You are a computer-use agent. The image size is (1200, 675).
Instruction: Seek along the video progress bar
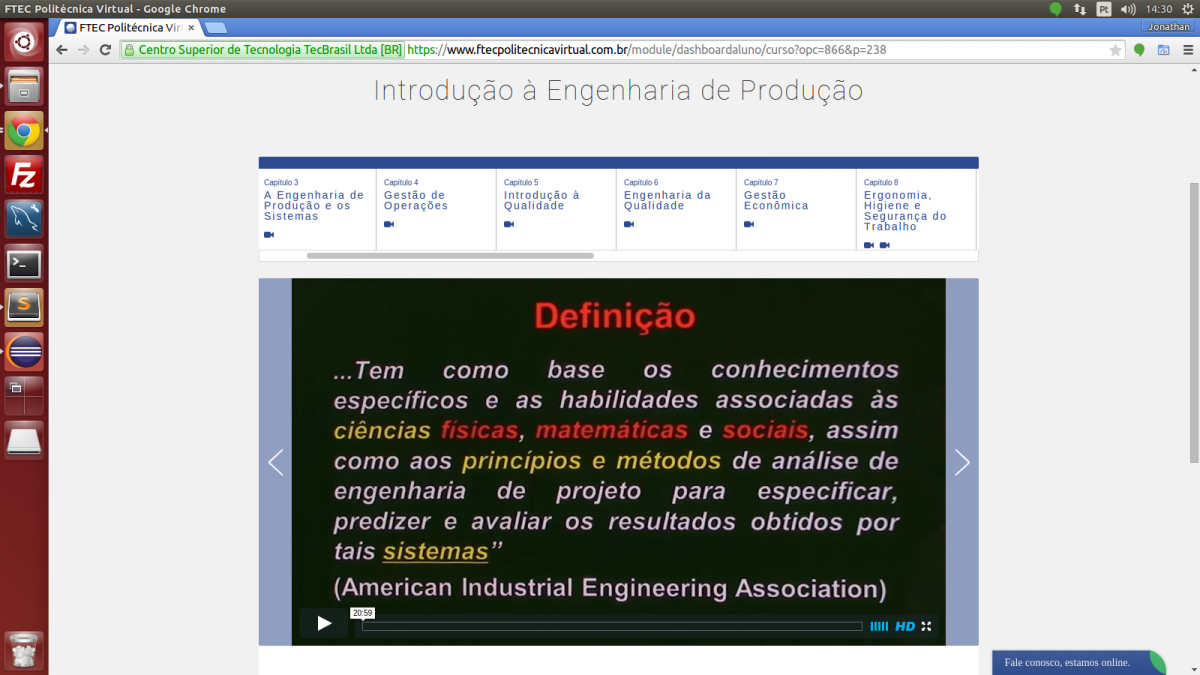tap(611, 627)
